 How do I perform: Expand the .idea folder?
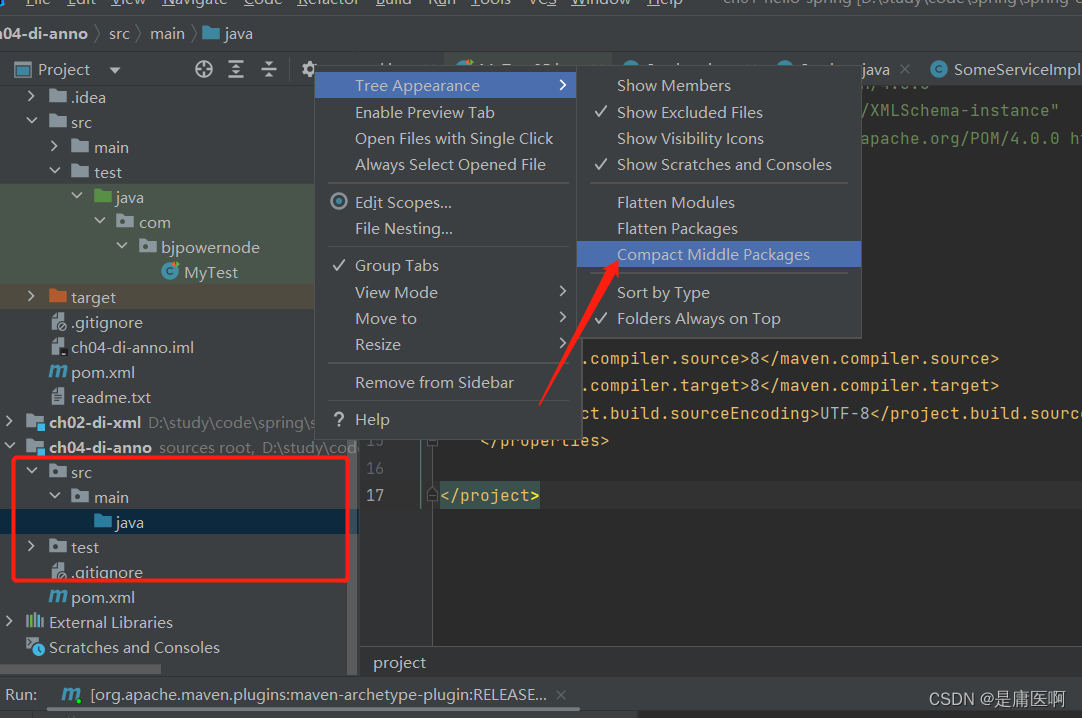click(x=31, y=97)
